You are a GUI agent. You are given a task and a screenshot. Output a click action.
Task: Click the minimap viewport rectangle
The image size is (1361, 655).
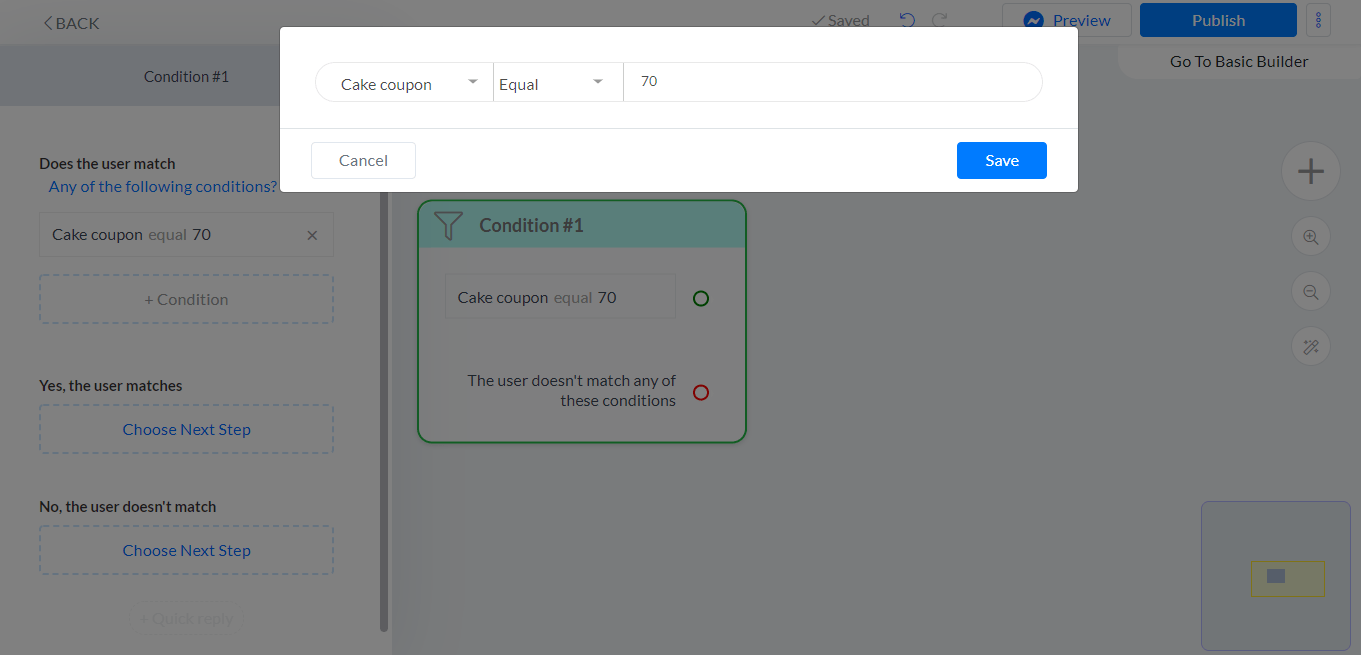(1288, 577)
